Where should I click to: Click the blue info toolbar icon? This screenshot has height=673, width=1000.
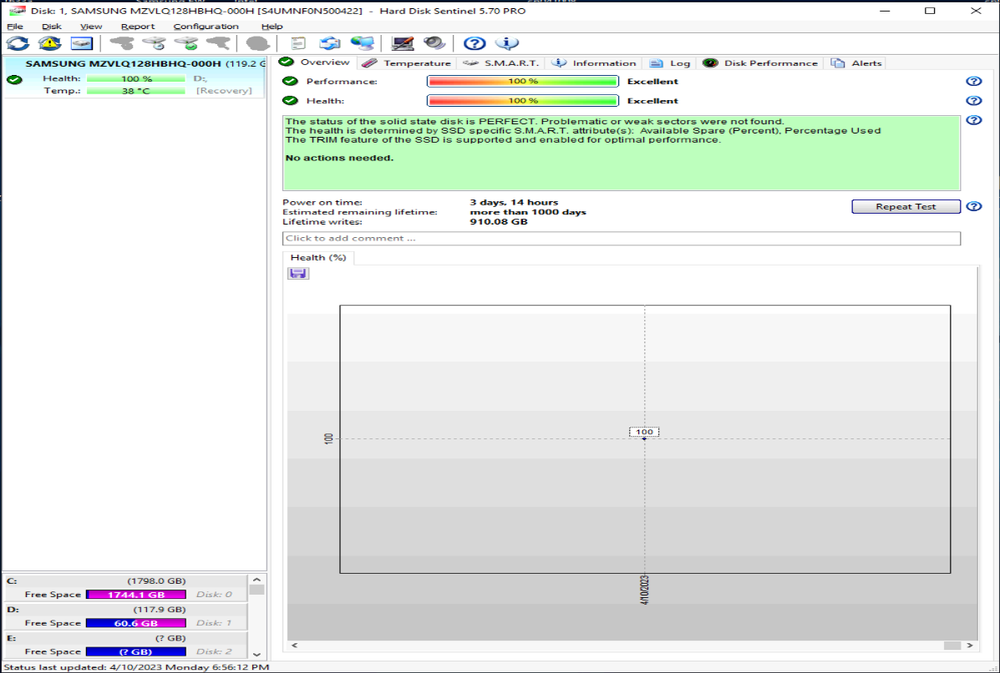[507, 44]
